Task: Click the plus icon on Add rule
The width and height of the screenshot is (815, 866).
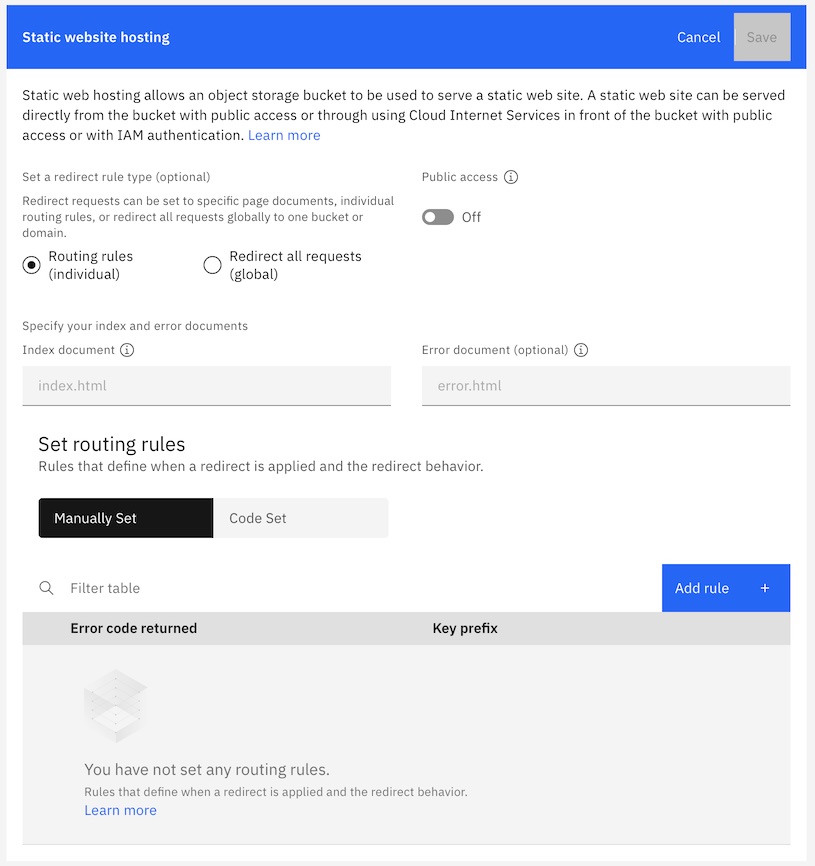Action: pos(765,588)
